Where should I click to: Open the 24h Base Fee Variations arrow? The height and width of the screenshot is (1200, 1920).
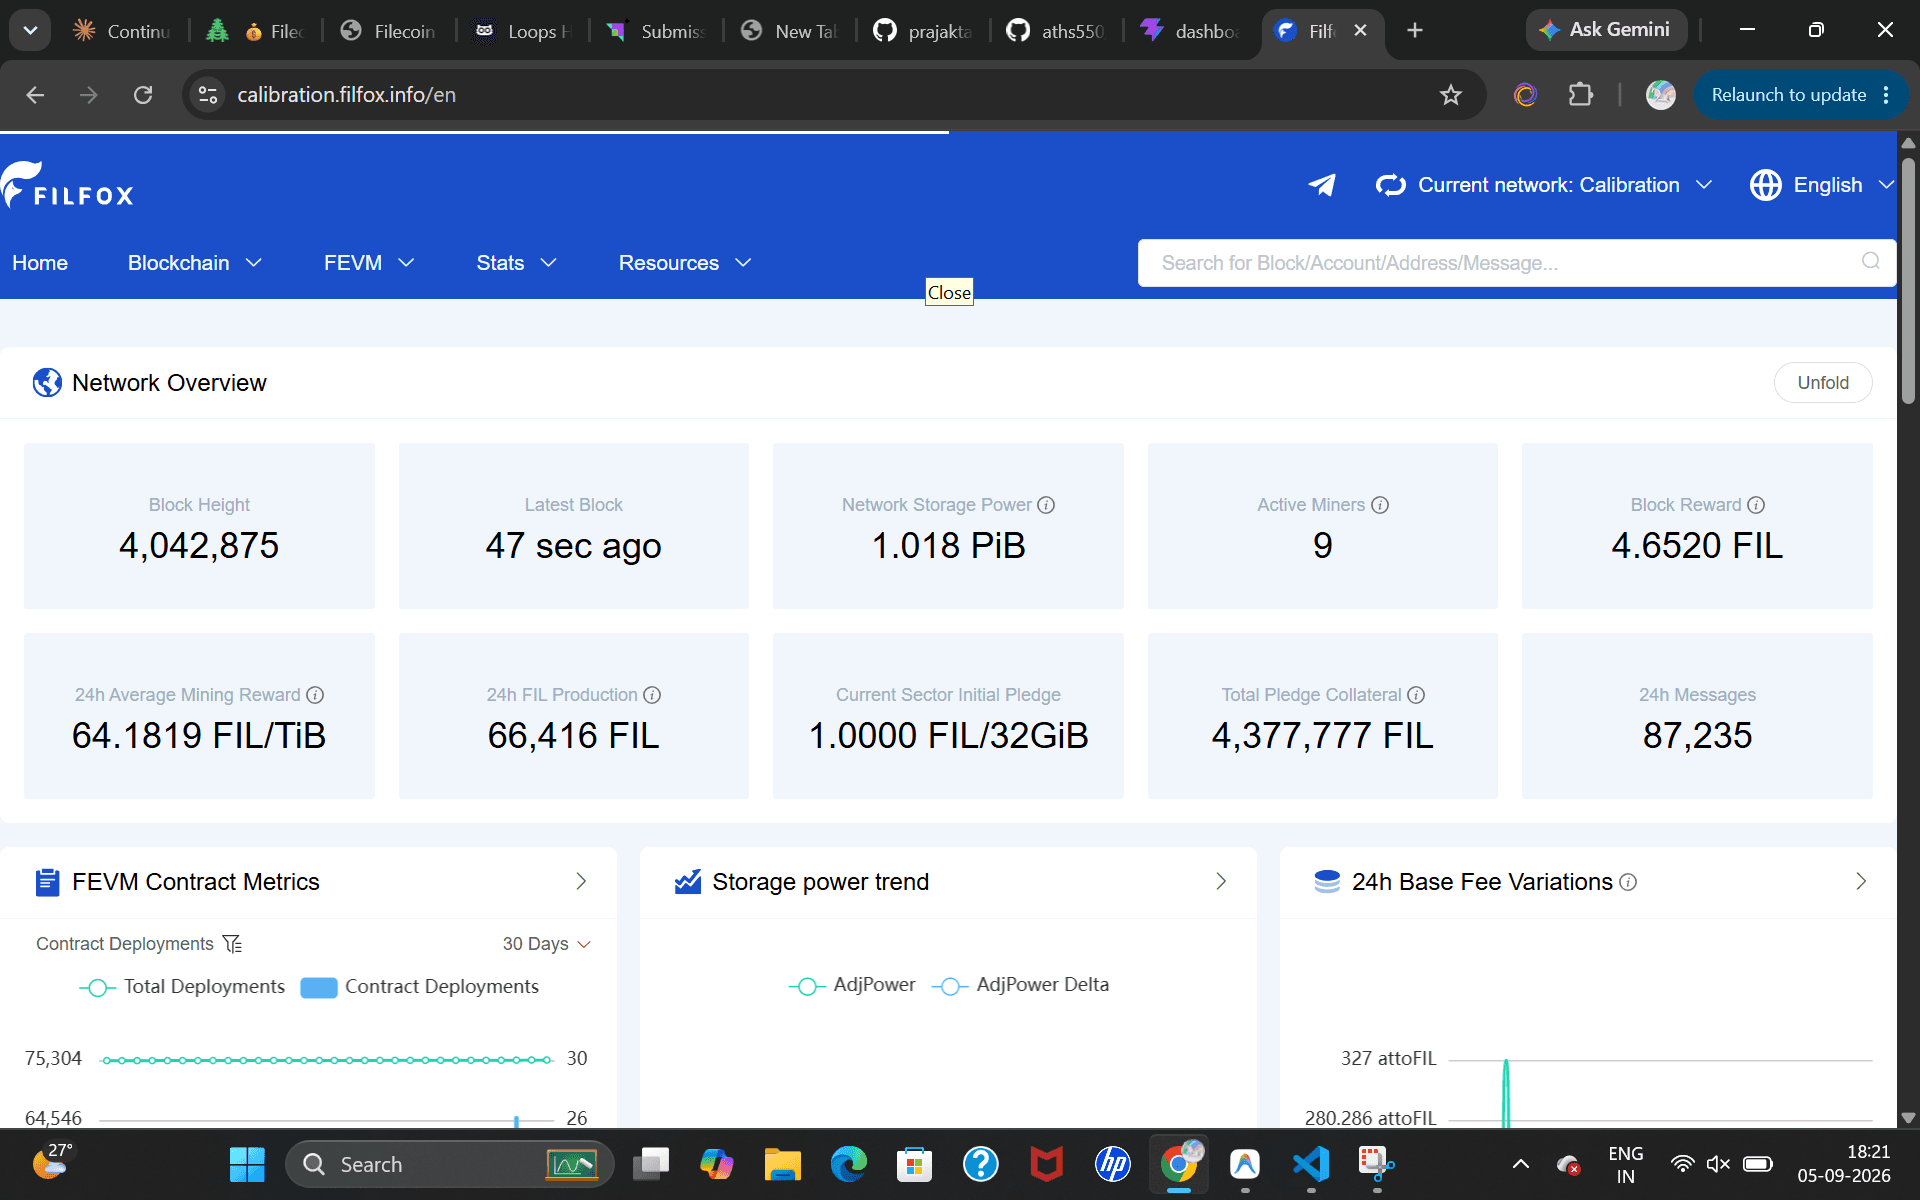point(1861,881)
